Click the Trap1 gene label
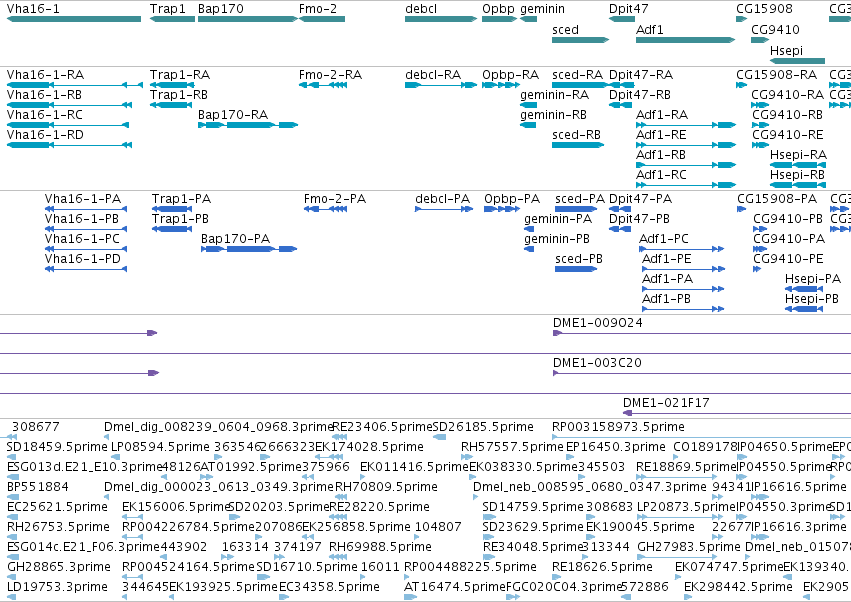The image size is (851, 602). pyautogui.click(x=168, y=9)
